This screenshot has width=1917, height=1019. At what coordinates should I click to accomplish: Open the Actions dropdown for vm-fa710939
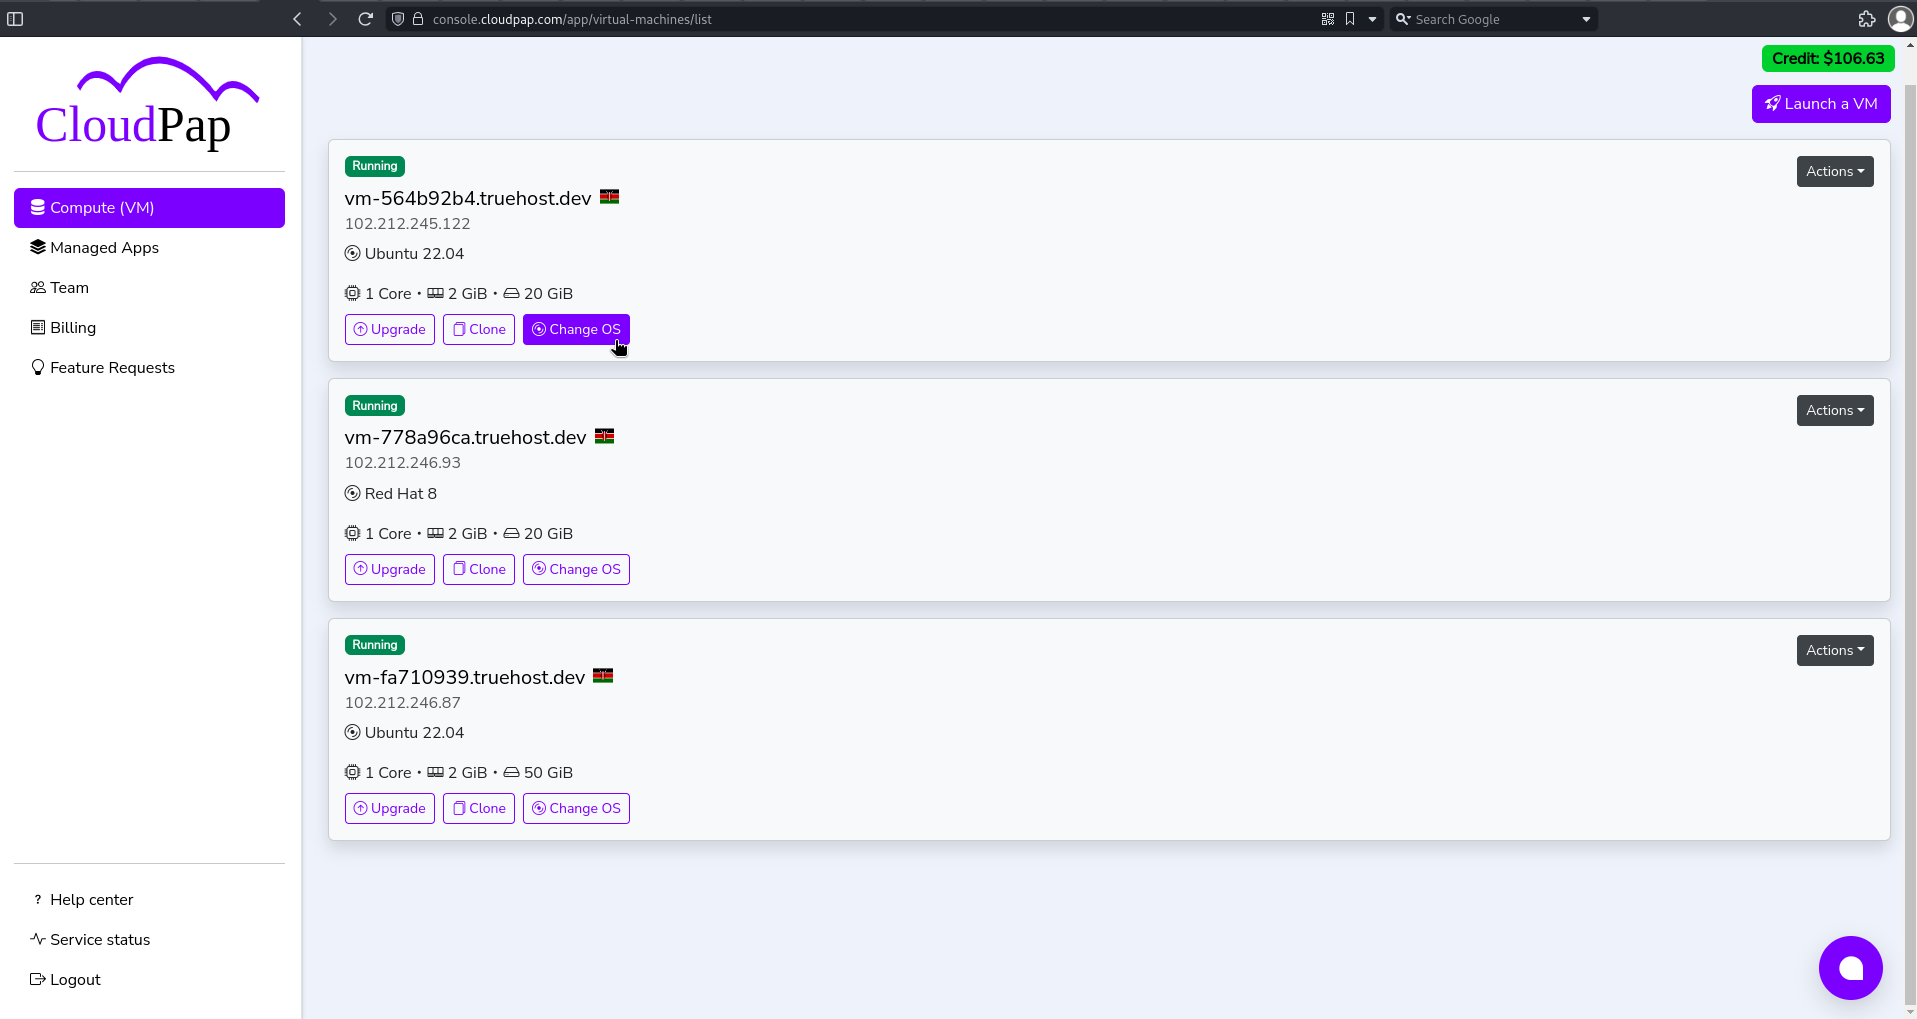click(x=1834, y=650)
